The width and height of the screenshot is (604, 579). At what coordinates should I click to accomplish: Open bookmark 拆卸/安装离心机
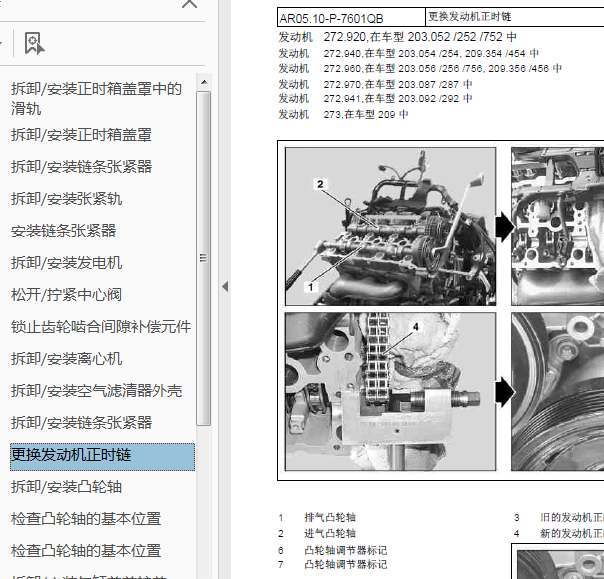(x=66, y=359)
